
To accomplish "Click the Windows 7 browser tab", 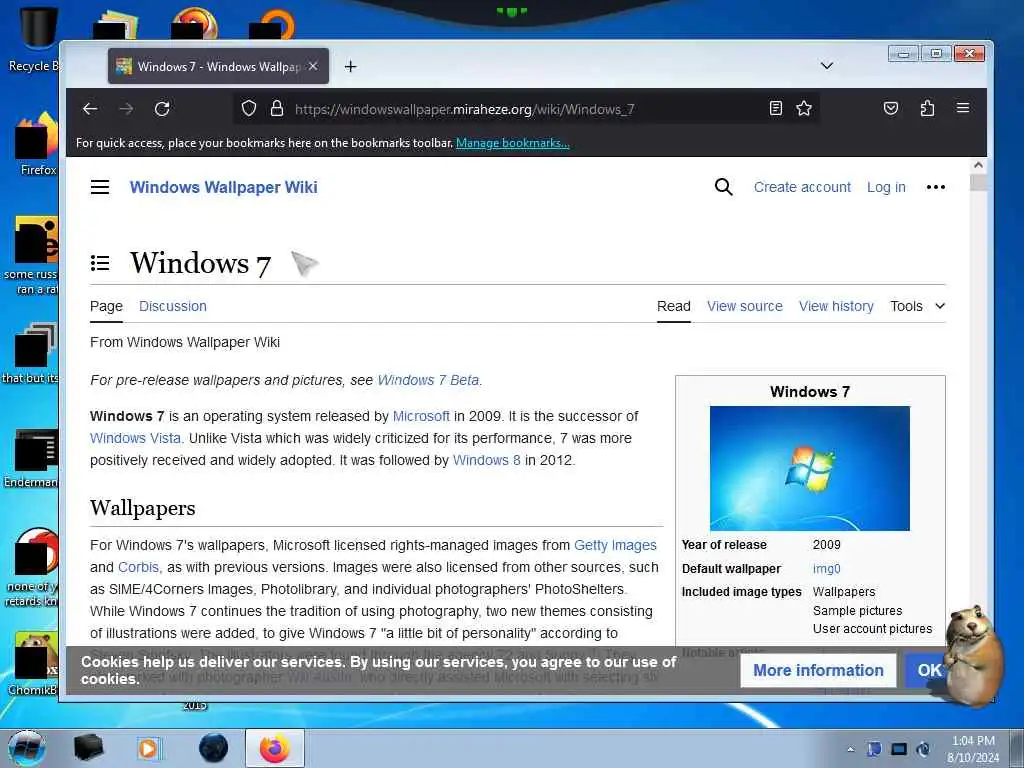I will coord(218,66).
